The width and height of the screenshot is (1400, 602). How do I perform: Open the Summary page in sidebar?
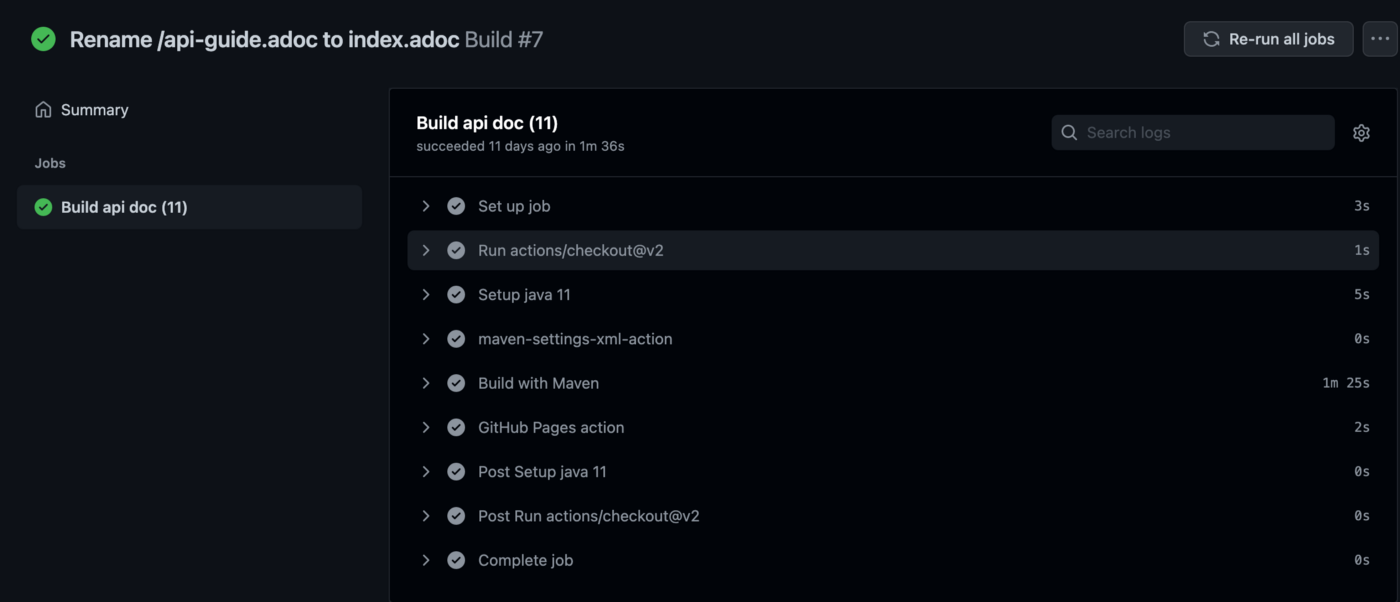94,110
